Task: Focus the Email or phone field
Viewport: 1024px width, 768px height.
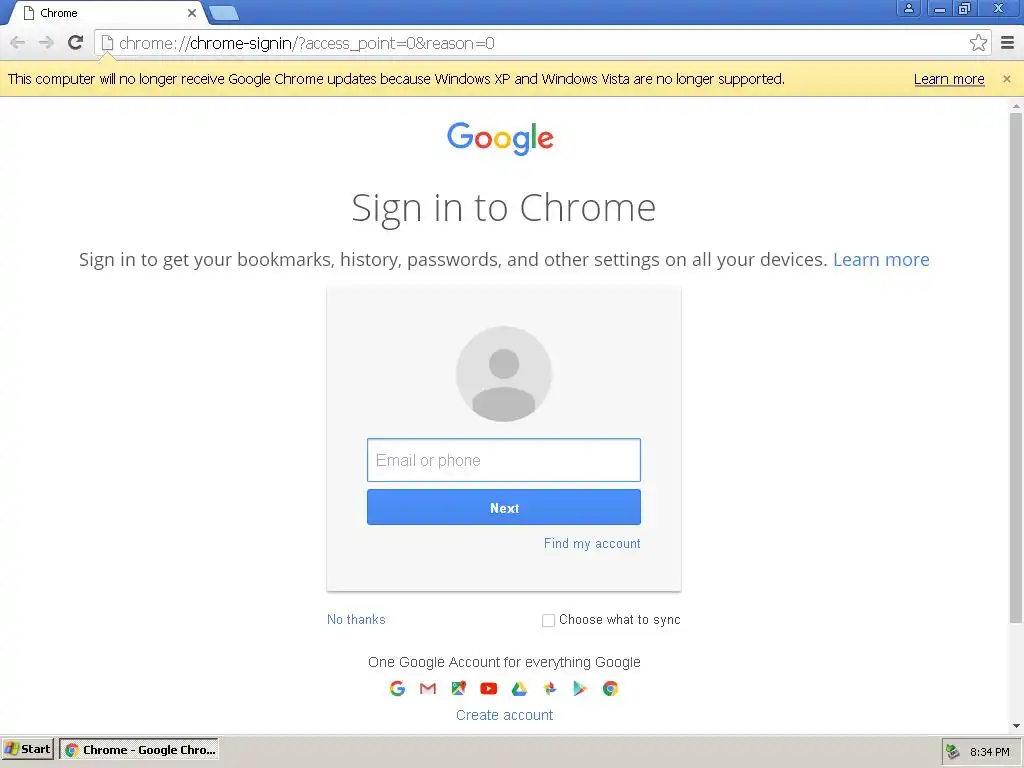Action: click(x=504, y=460)
